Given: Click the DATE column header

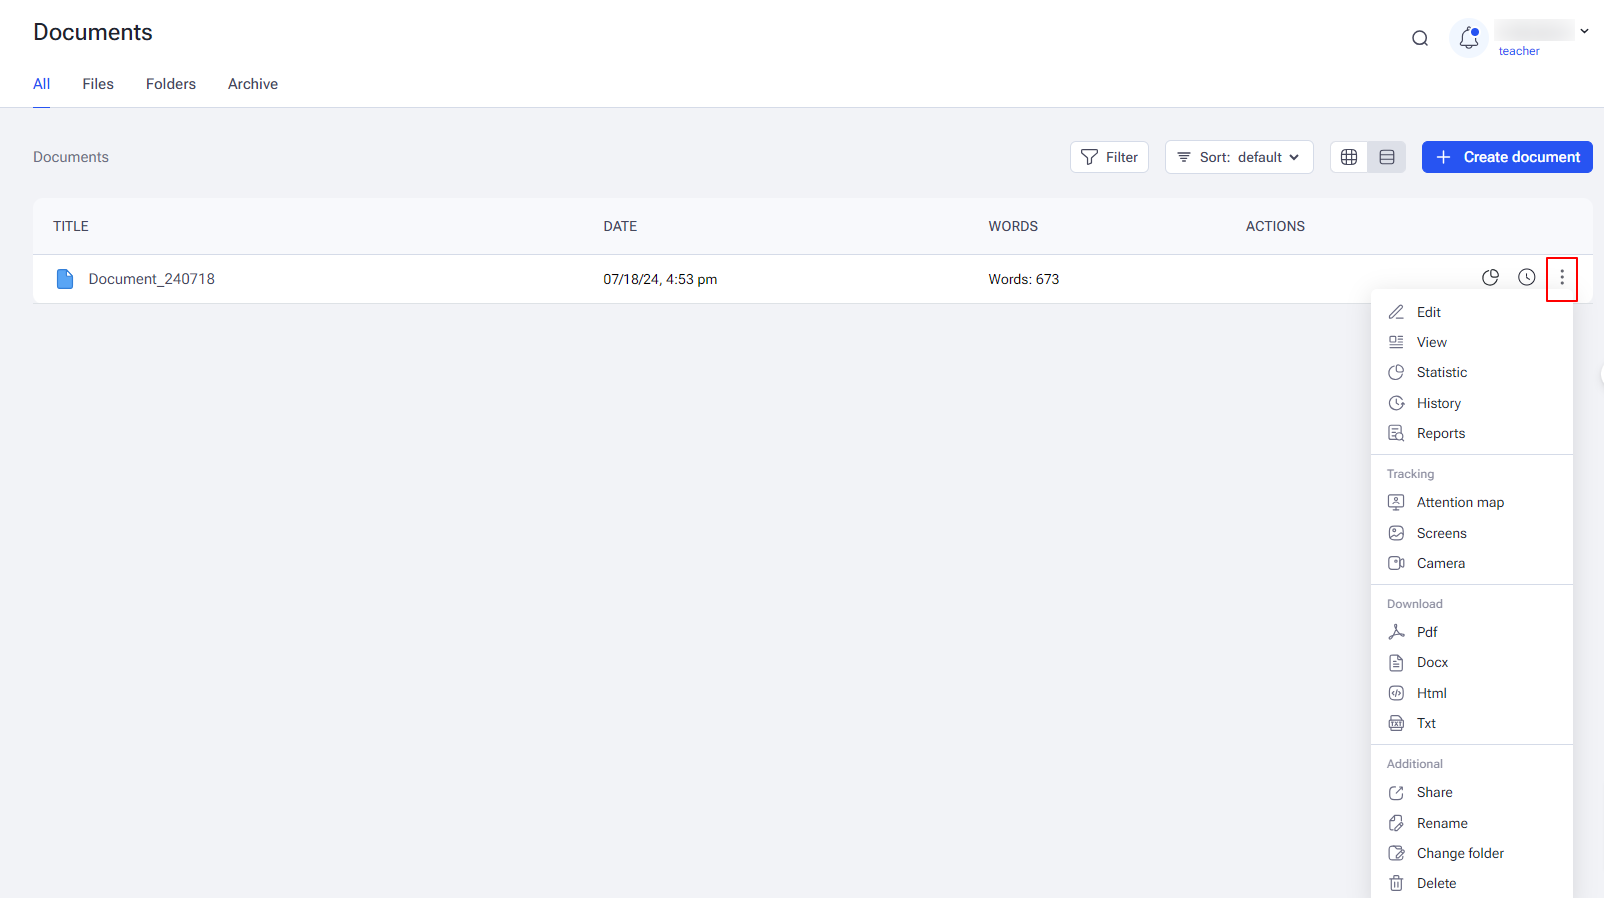Looking at the screenshot, I should [x=620, y=226].
